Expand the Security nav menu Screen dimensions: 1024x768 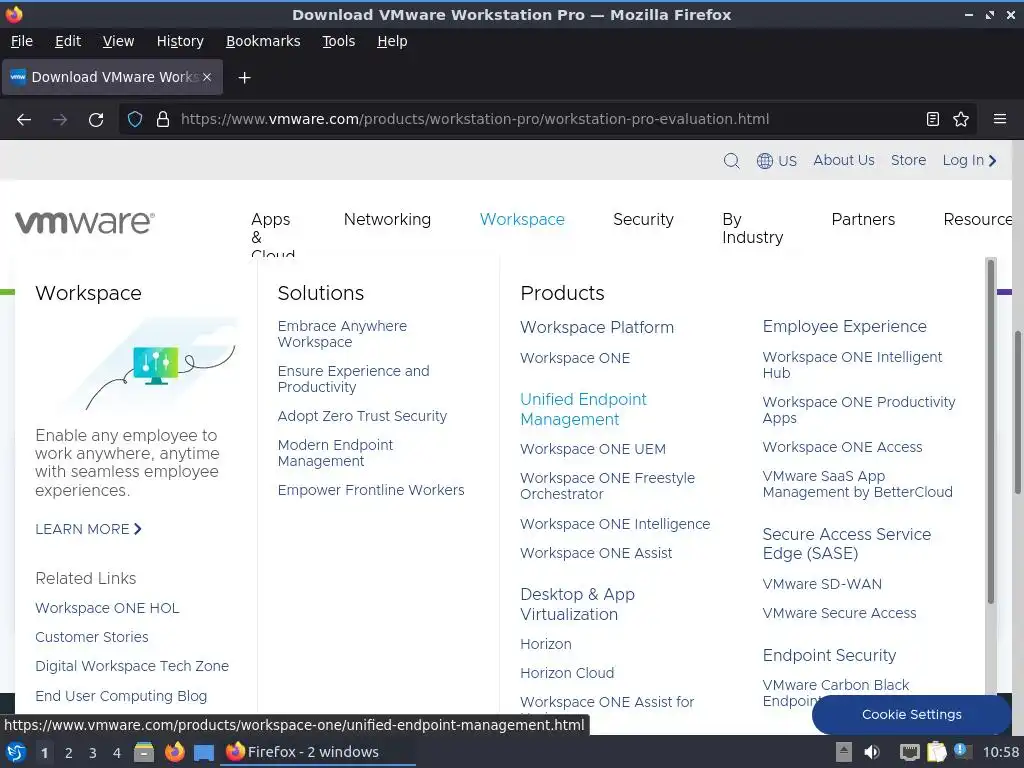(x=643, y=219)
